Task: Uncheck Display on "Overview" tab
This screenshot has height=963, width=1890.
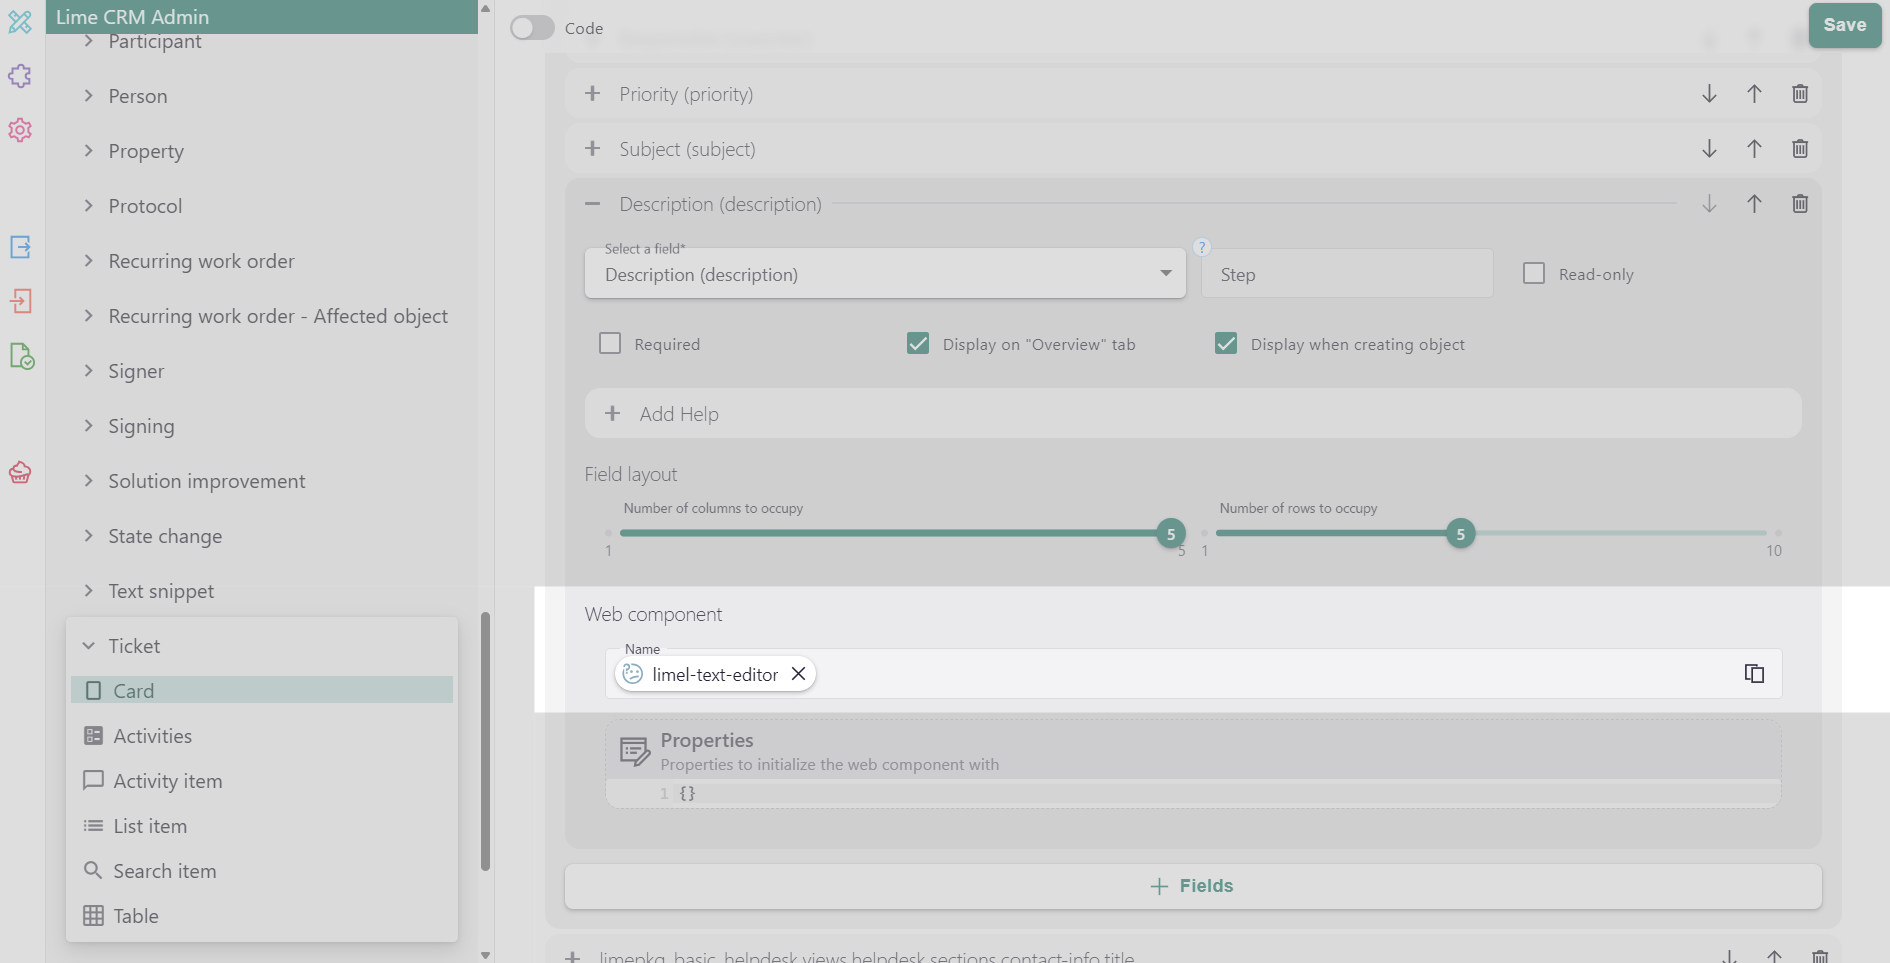Action: coord(918,344)
